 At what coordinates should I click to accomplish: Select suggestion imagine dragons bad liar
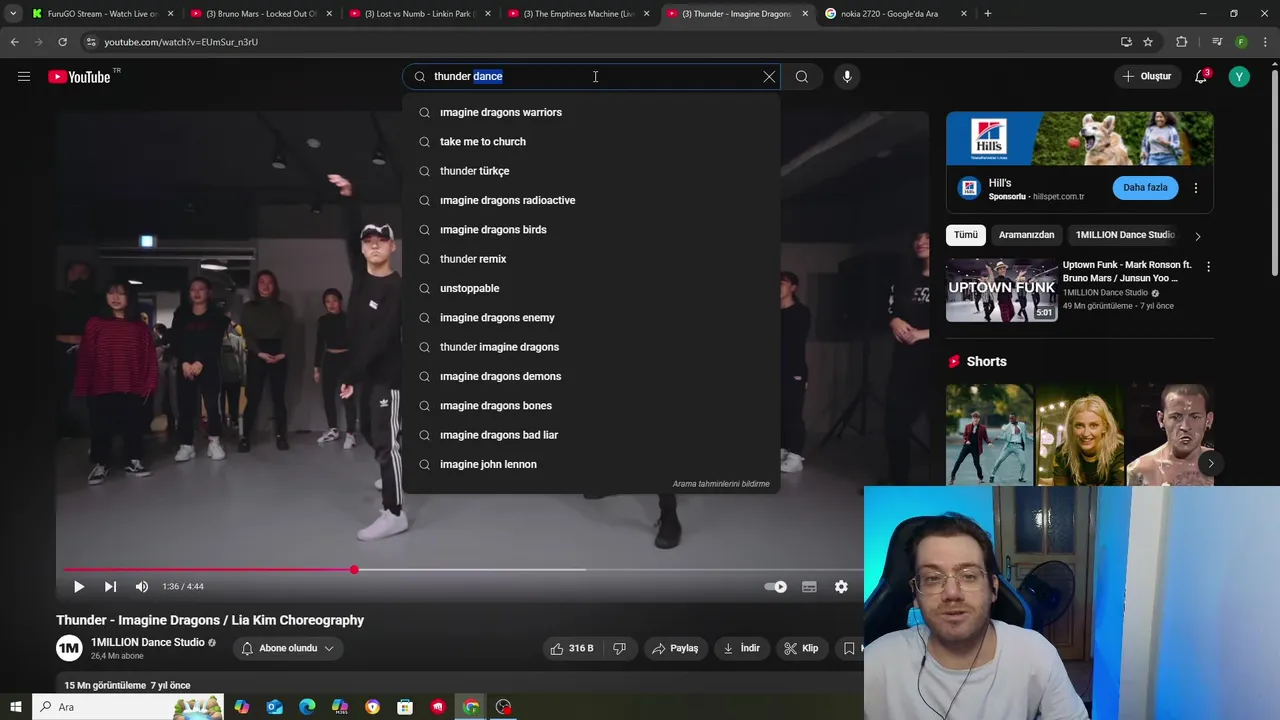[x=590, y=435]
